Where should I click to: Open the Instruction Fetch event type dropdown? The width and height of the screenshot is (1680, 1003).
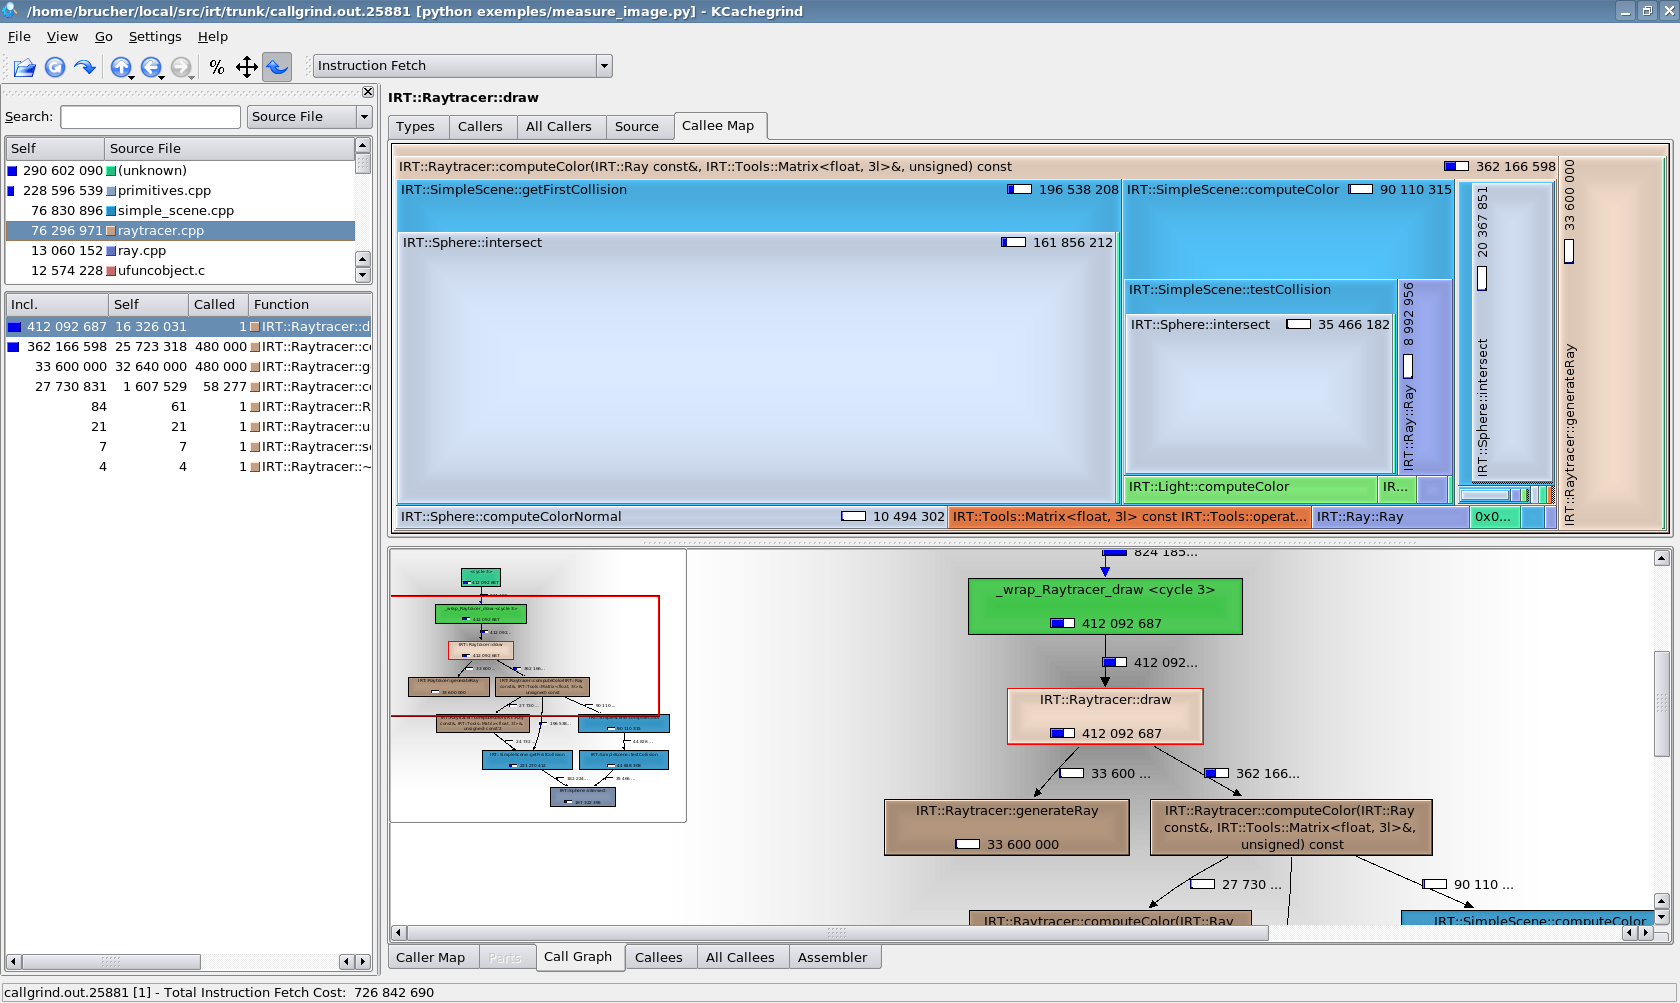click(x=603, y=66)
